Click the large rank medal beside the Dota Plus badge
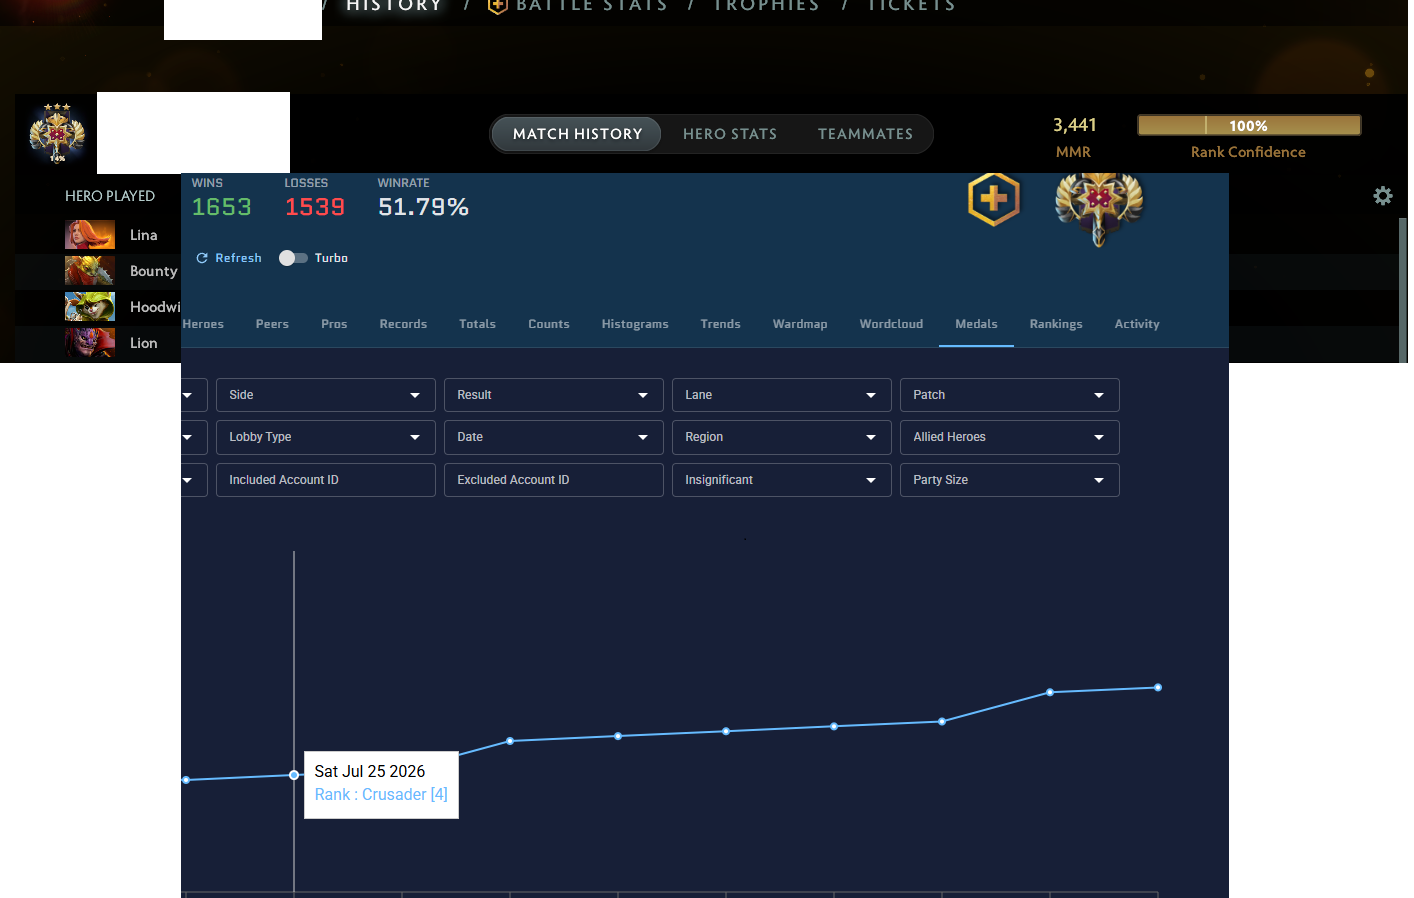The width and height of the screenshot is (1414, 898). (1099, 209)
